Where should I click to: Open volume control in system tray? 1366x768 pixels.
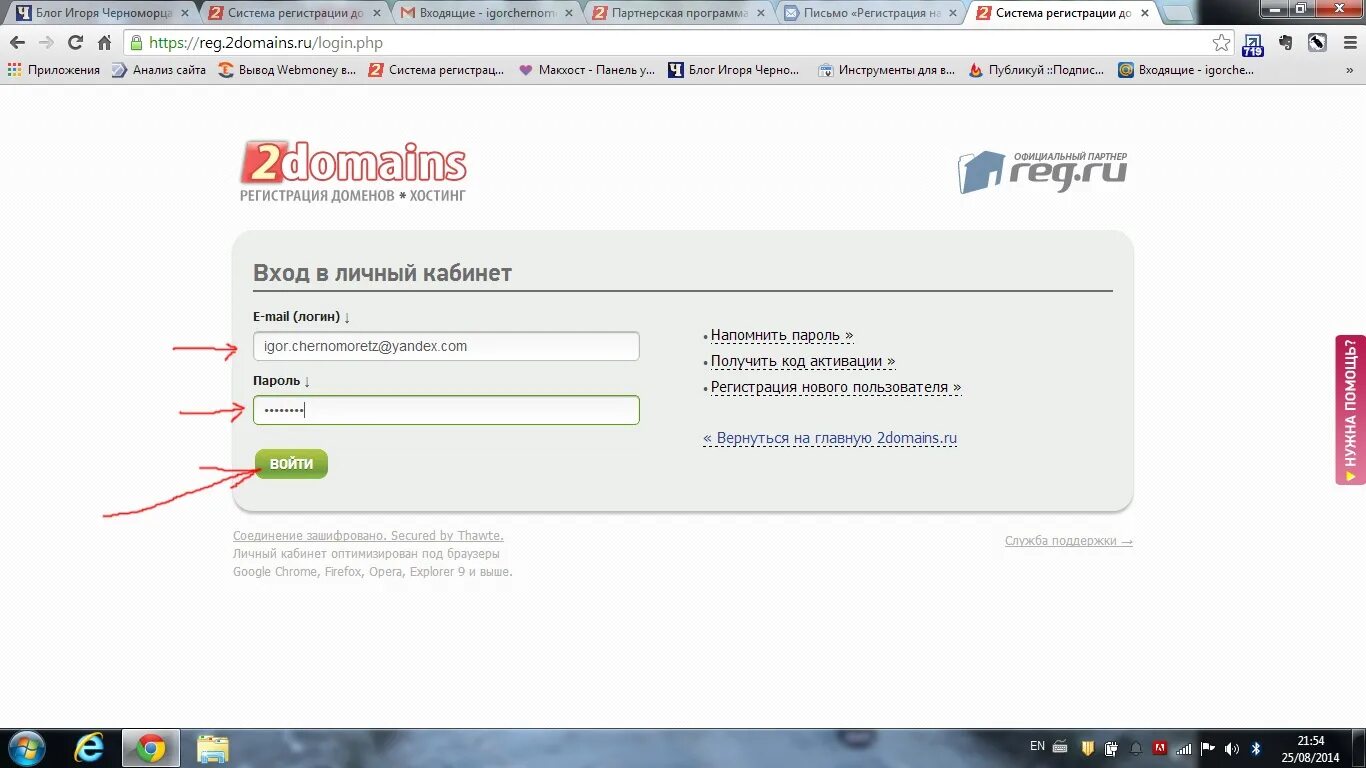(1232, 748)
